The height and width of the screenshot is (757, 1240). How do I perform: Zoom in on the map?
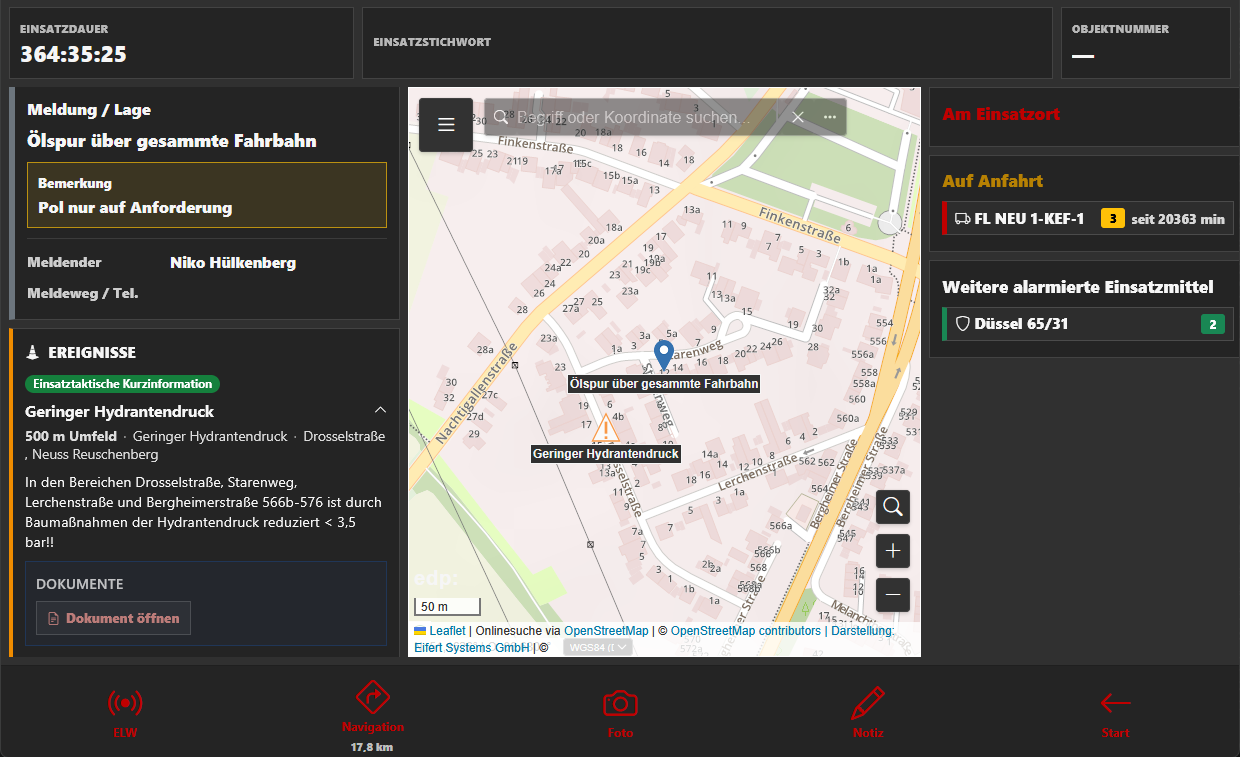click(893, 551)
